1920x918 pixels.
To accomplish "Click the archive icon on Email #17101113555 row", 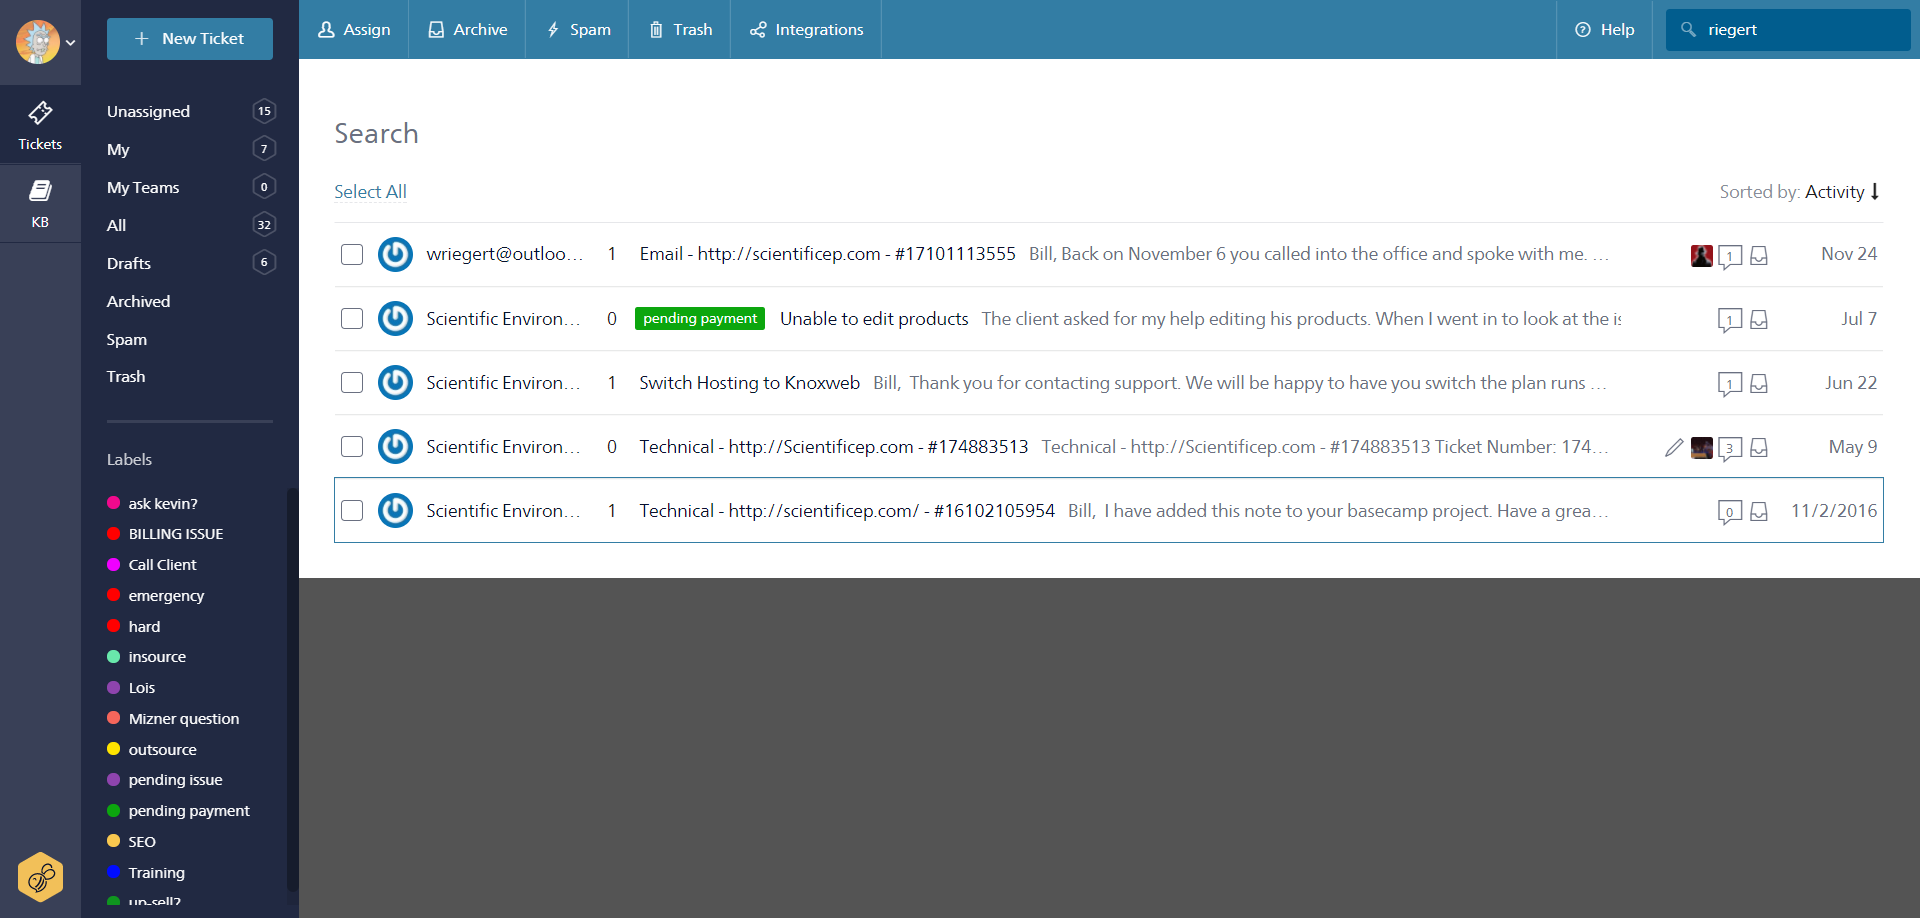I will 1759,256.
